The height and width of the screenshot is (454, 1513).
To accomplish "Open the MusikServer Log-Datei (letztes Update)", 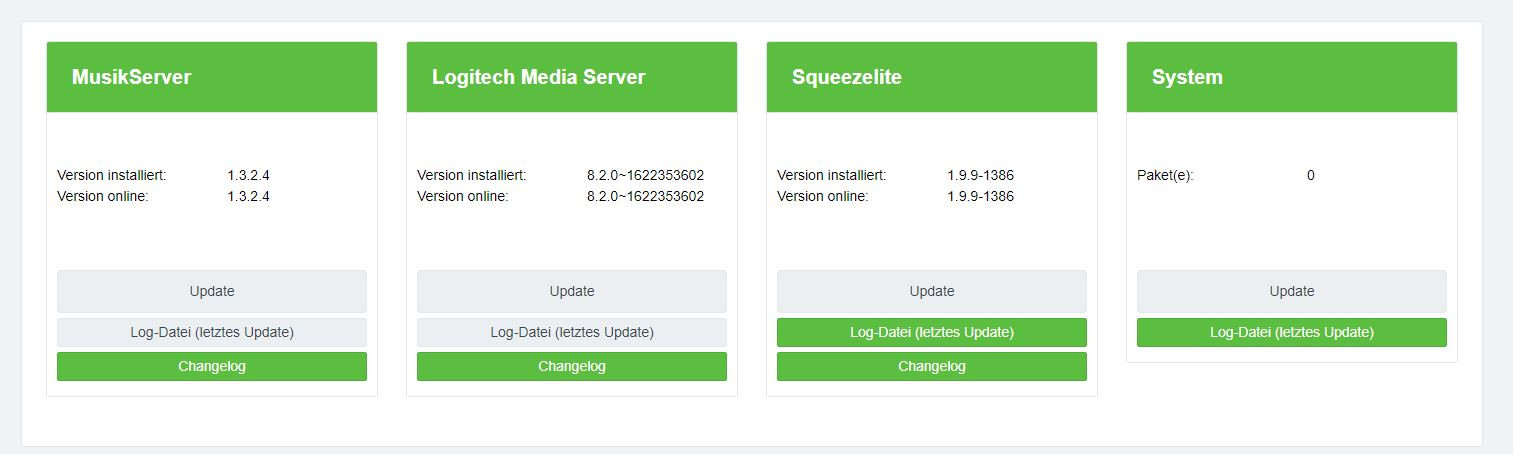I will point(212,332).
